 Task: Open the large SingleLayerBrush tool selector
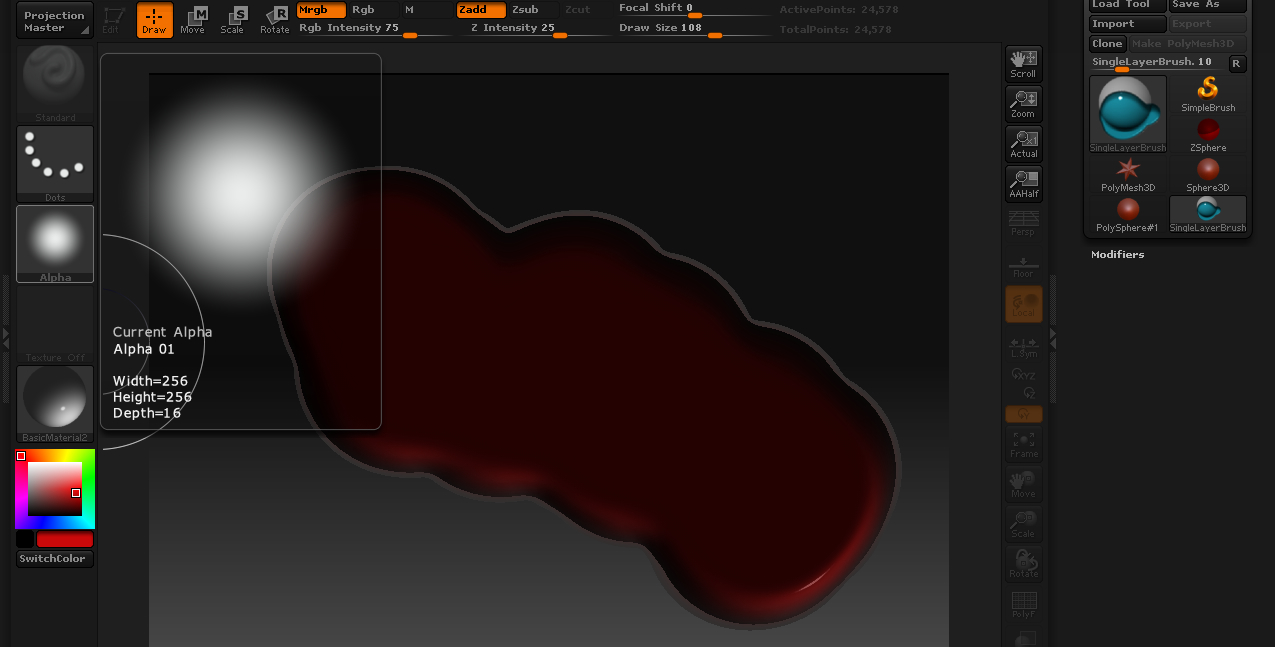1127,110
